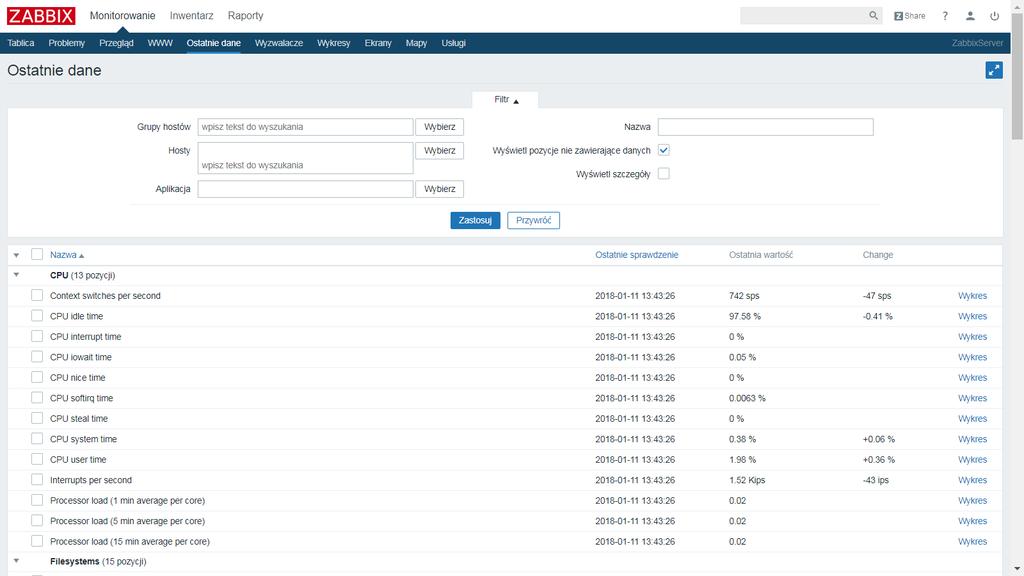Open the user profile icon
This screenshot has height=576, width=1024.
(970, 16)
